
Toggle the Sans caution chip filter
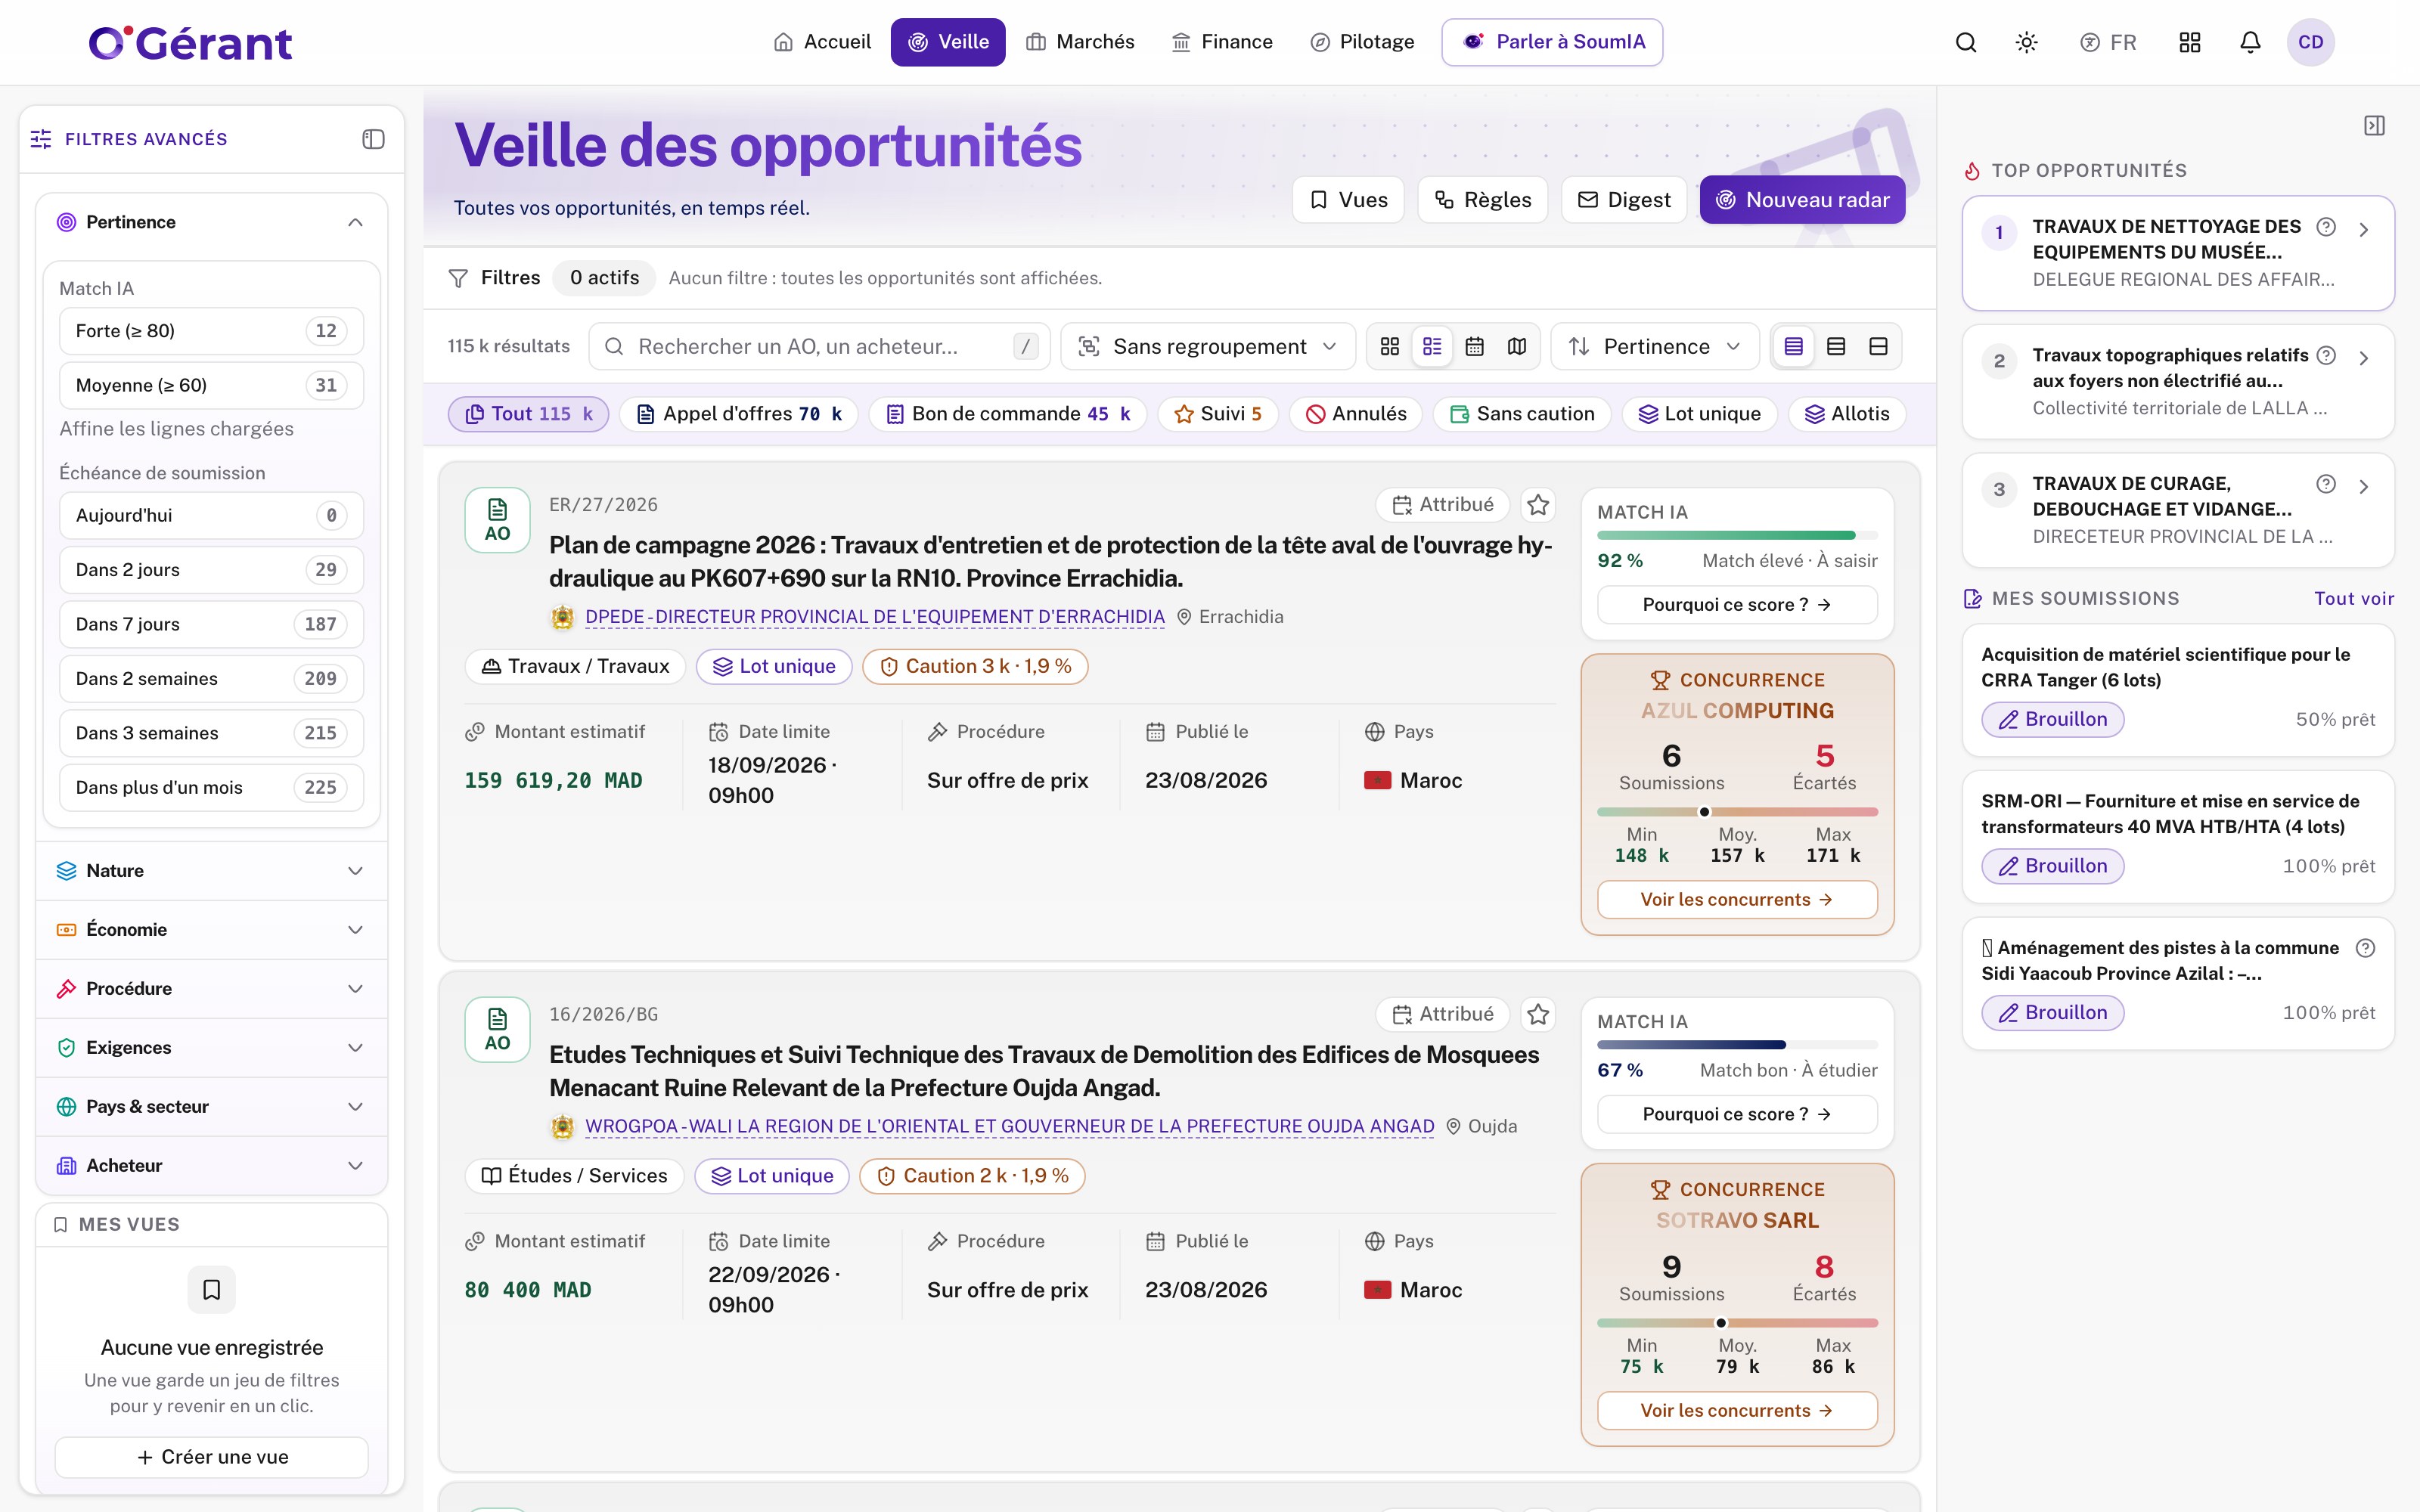coord(1521,414)
